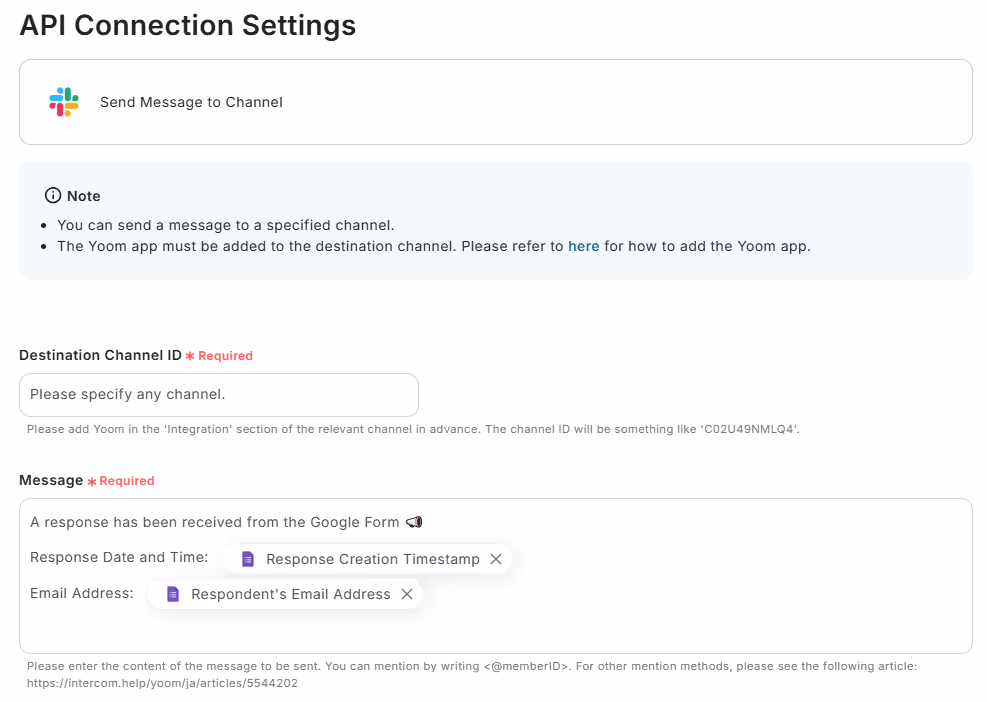
Task: Remove the Respondent's Email Address chip
Action: [x=407, y=594]
